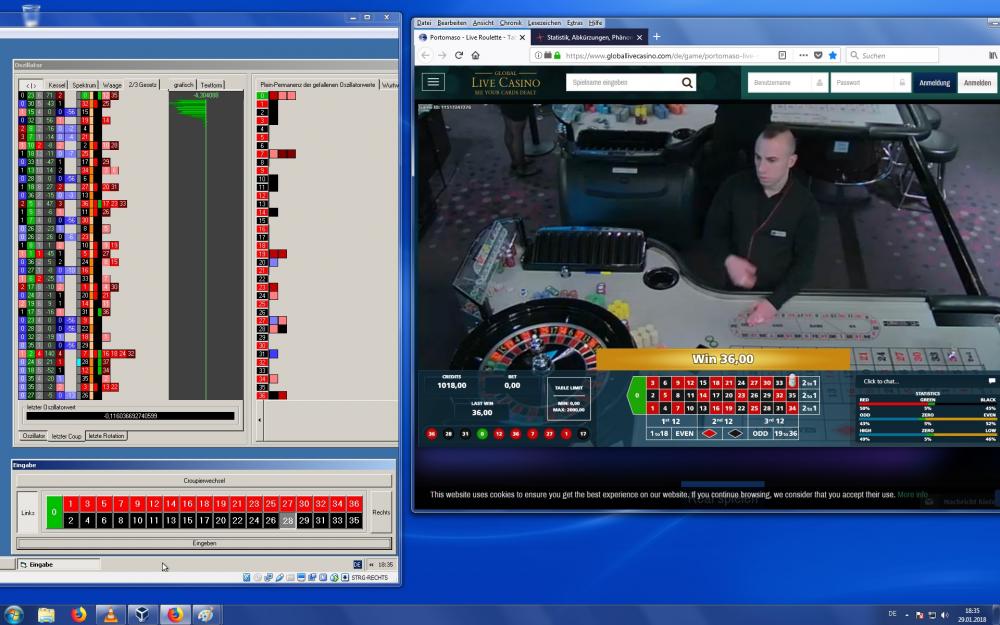Click the first Firefox taskbar icon
1000x625 pixels.
coord(78,615)
